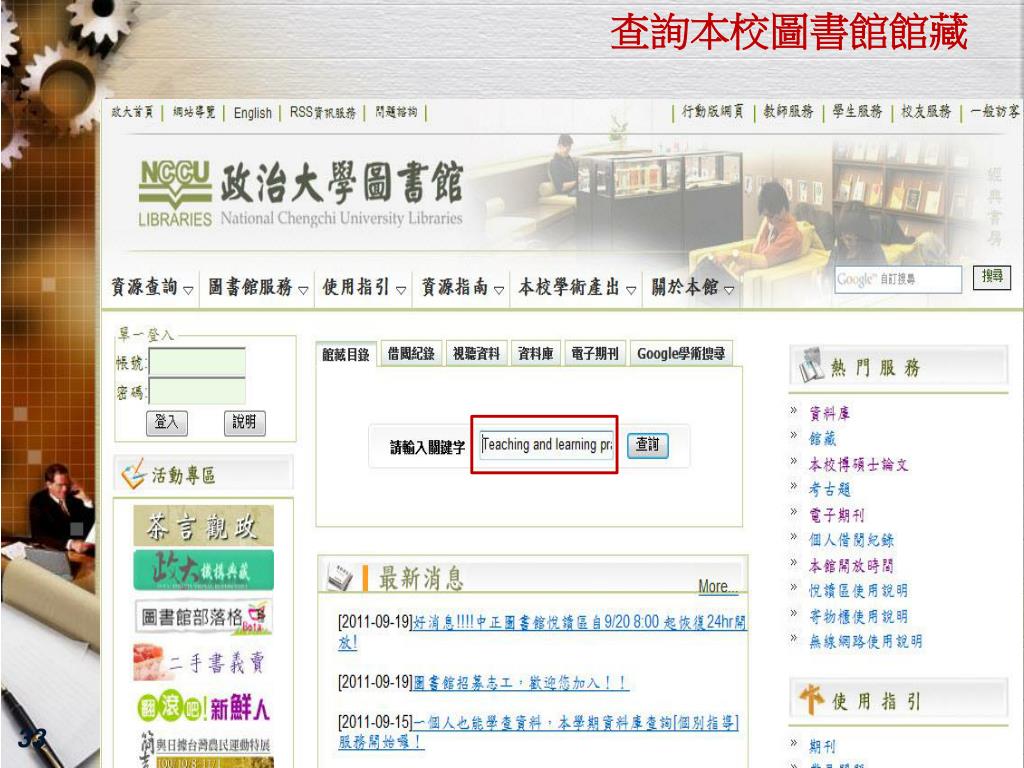Open the 政大首頁 link

click(x=132, y=112)
